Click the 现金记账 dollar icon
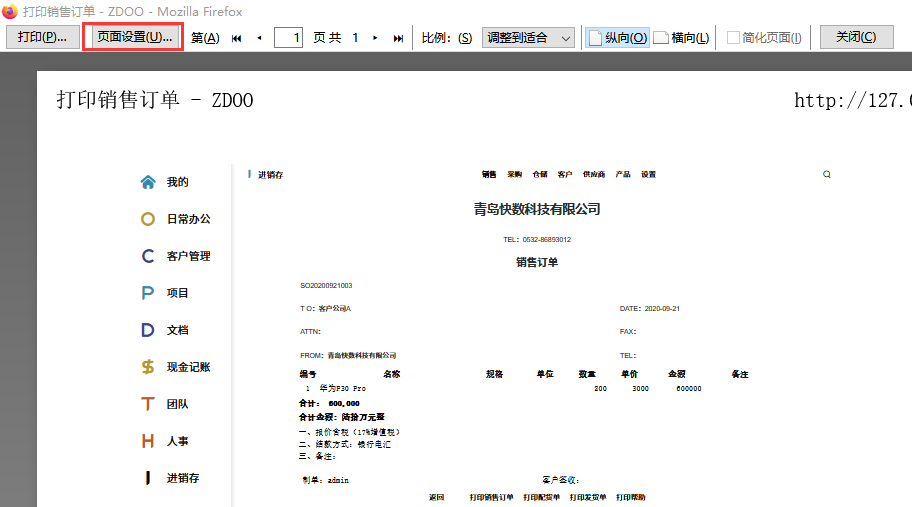 (x=148, y=367)
